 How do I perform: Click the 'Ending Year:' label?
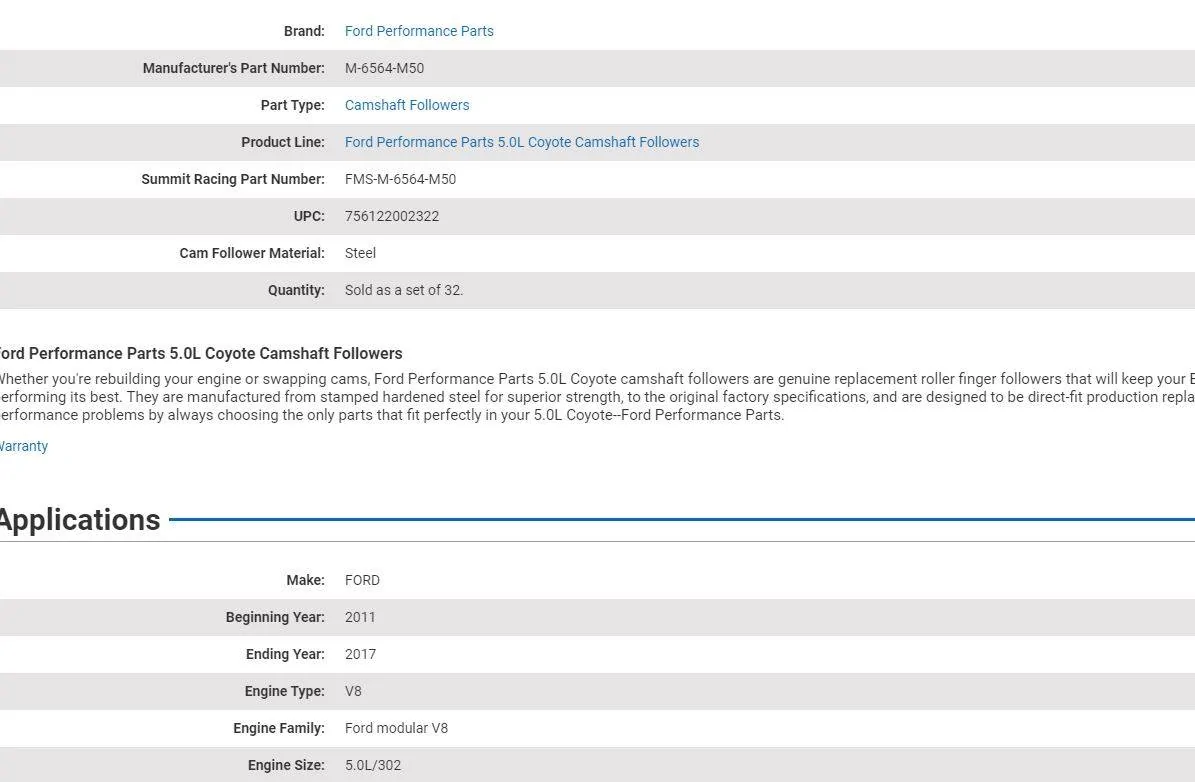pyautogui.click(x=285, y=655)
